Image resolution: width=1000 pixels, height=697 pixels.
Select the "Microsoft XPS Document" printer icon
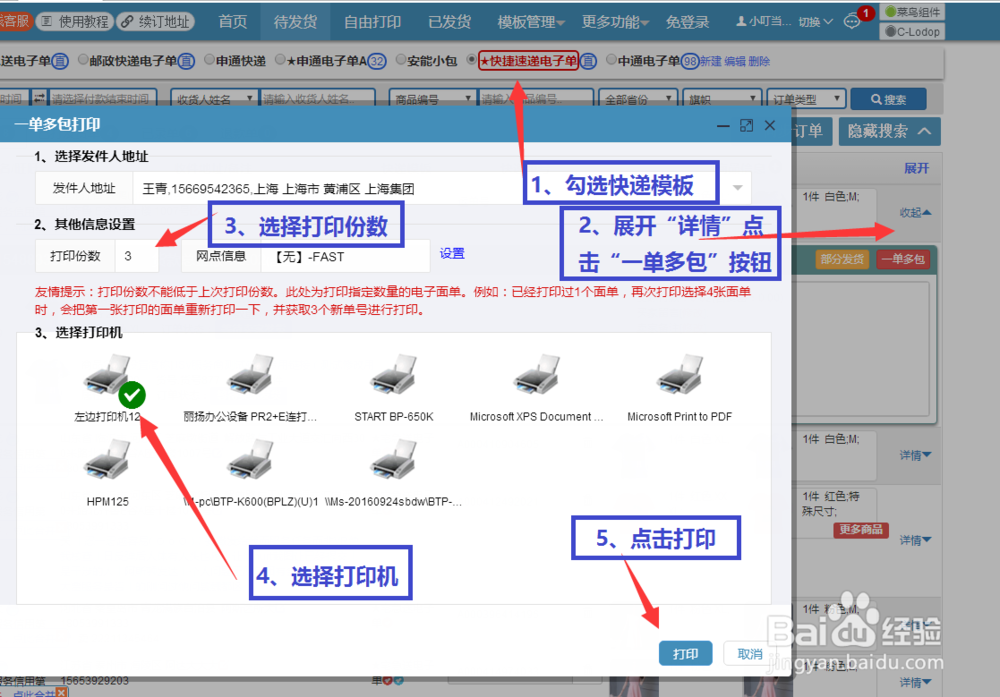click(x=535, y=375)
